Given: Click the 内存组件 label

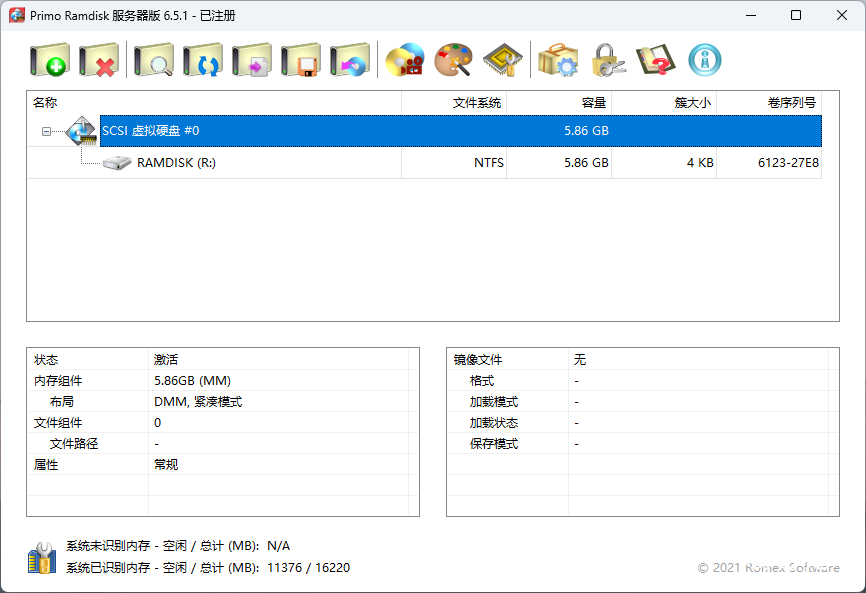Looking at the screenshot, I should point(58,381).
